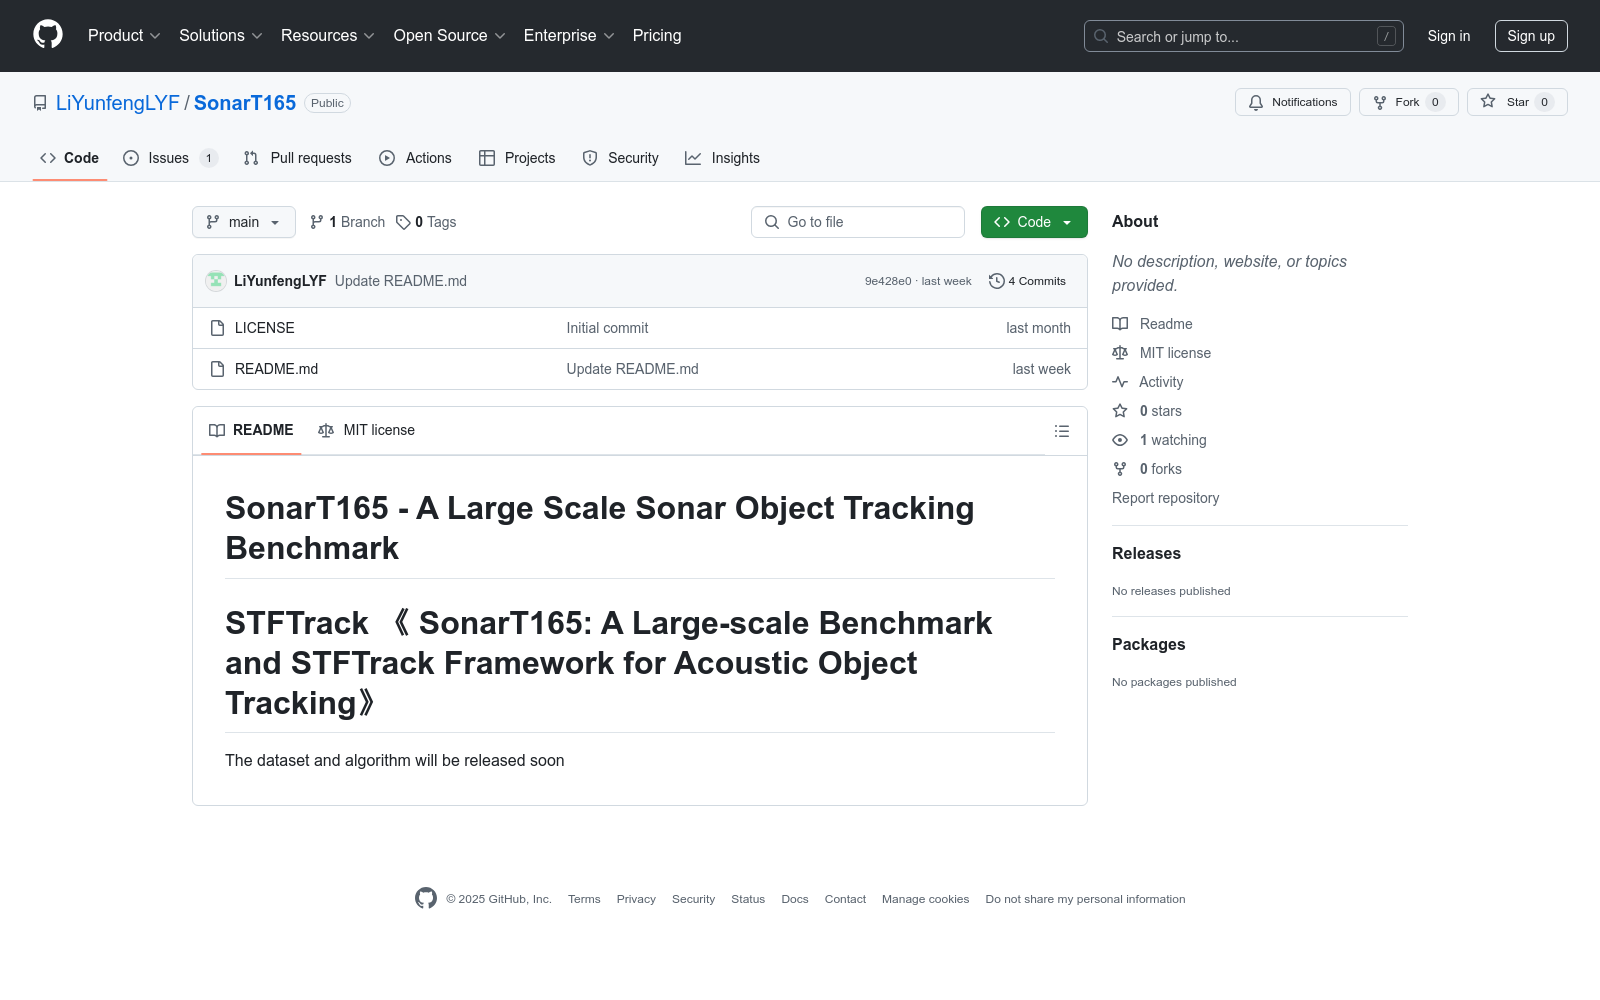Open the README outline list icon
Screen dimensions: 1600x1000
click(1062, 431)
